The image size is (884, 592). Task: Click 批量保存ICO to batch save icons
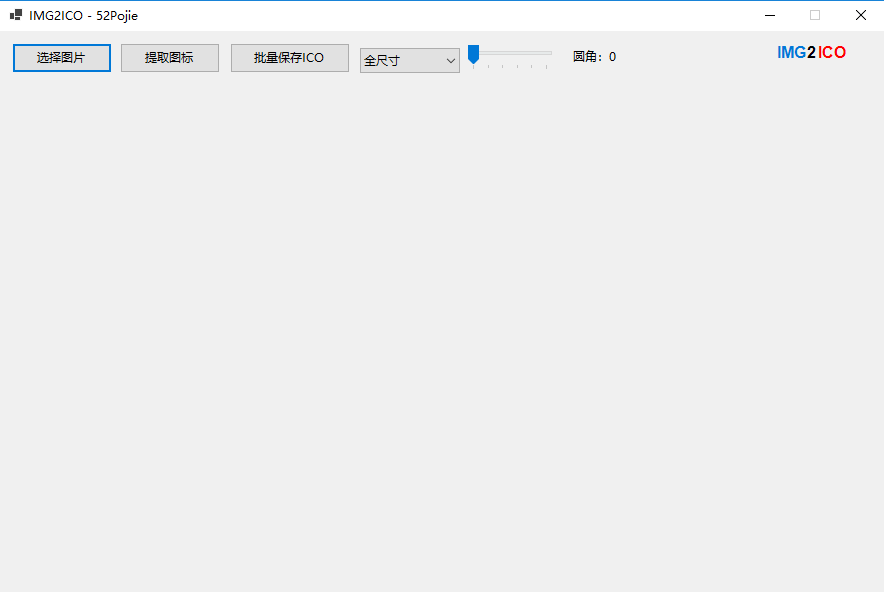click(x=289, y=57)
